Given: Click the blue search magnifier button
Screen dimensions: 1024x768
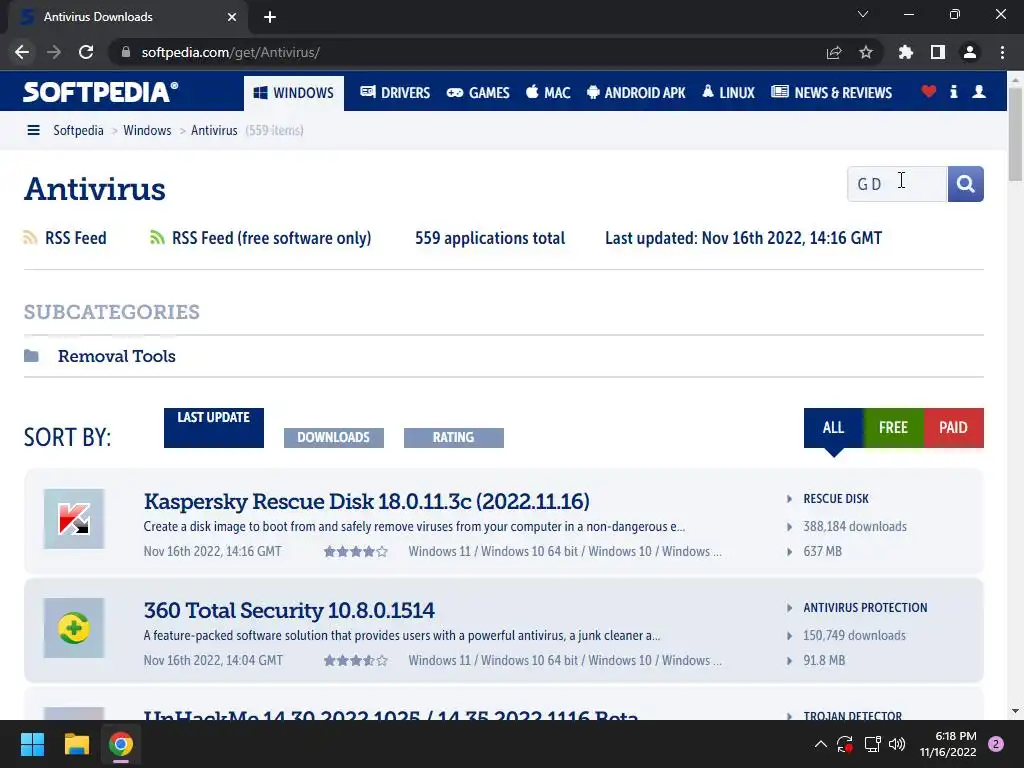Looking at the screenshot, I should coord(965,184).
